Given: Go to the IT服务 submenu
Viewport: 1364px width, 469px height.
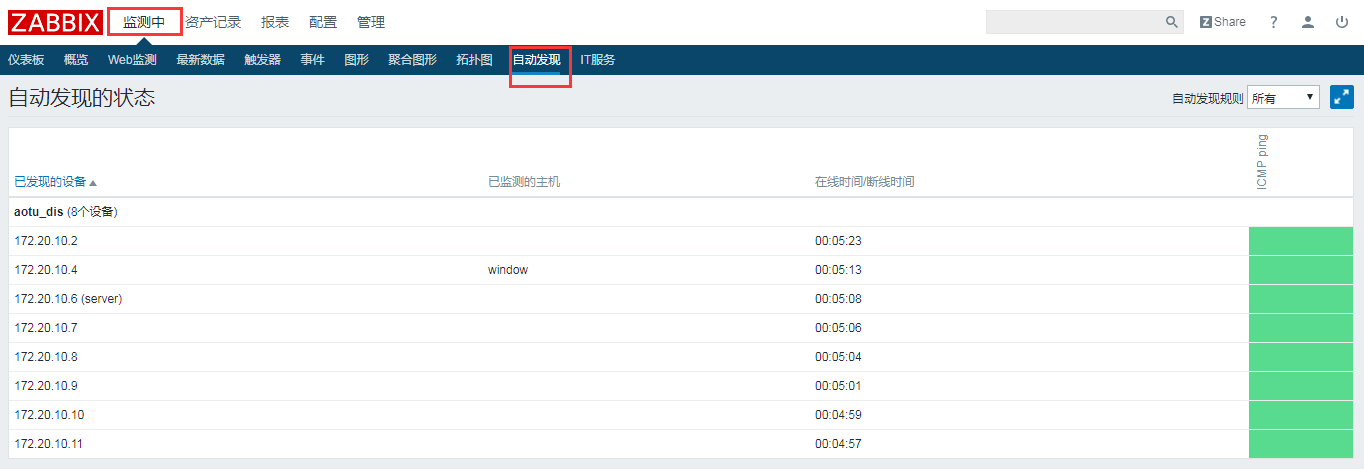Looking at the screenshot, I should (597, 60).
